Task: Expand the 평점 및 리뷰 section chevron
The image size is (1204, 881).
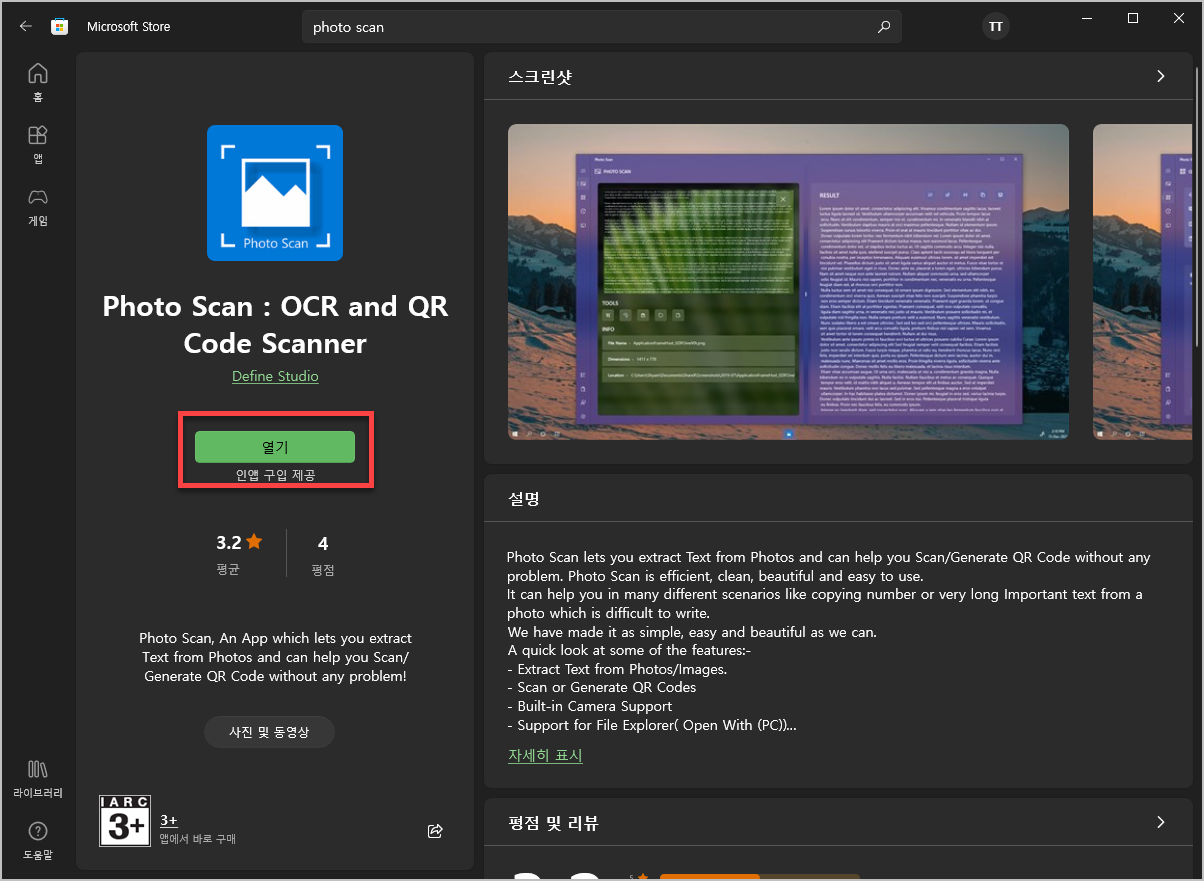Action: [1161, 822]
